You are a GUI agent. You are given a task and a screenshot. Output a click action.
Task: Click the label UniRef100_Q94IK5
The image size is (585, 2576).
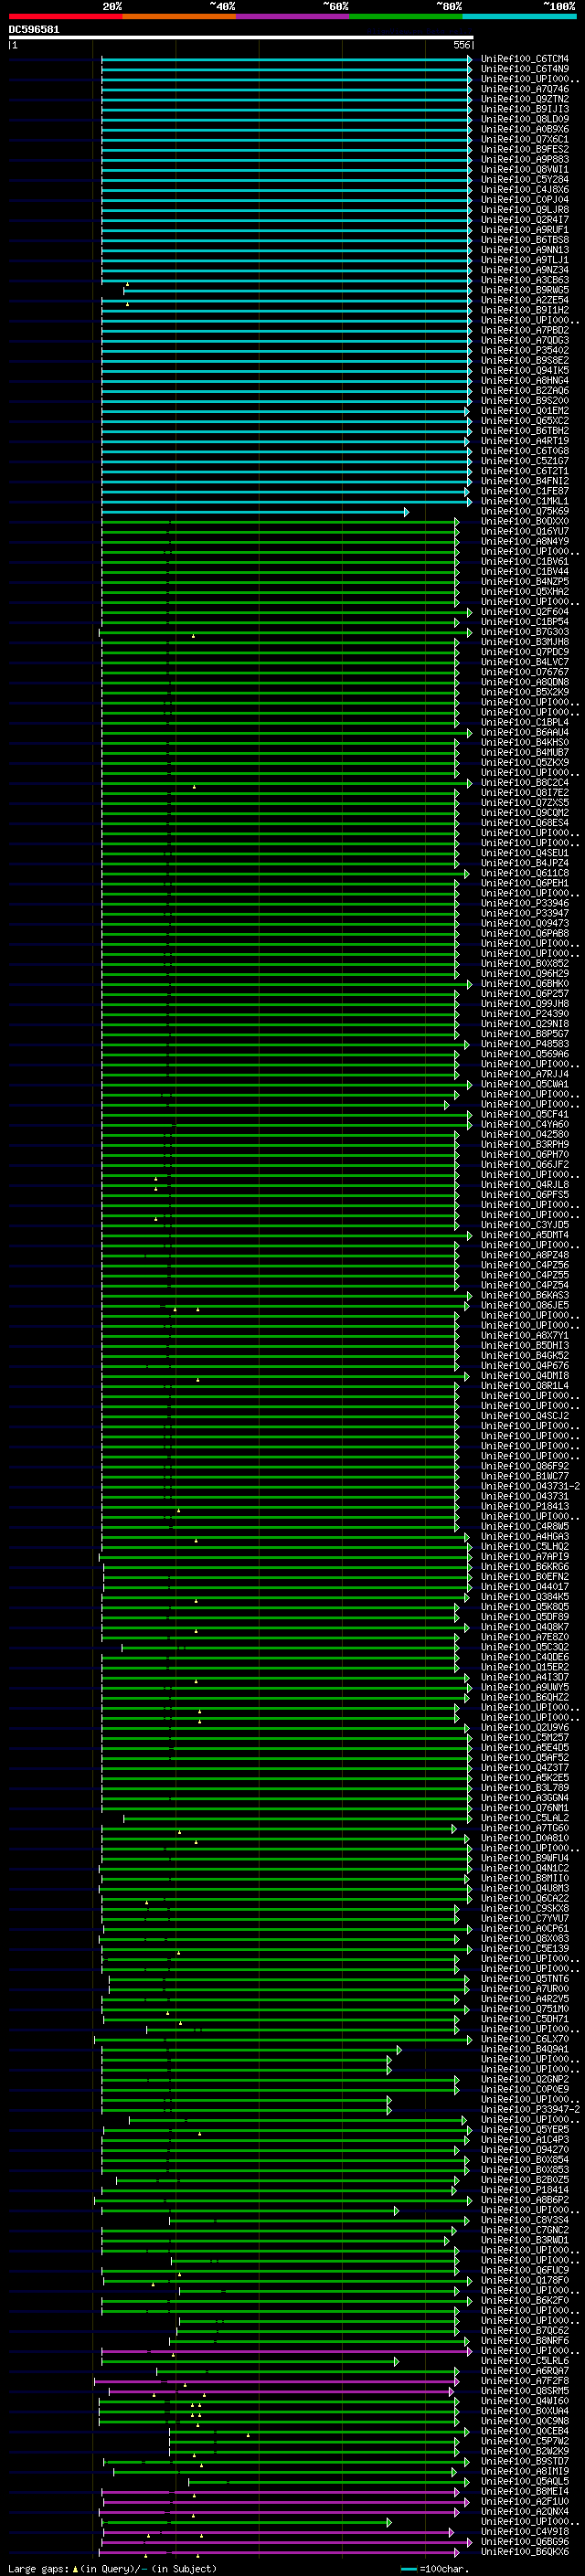[525, 370]
